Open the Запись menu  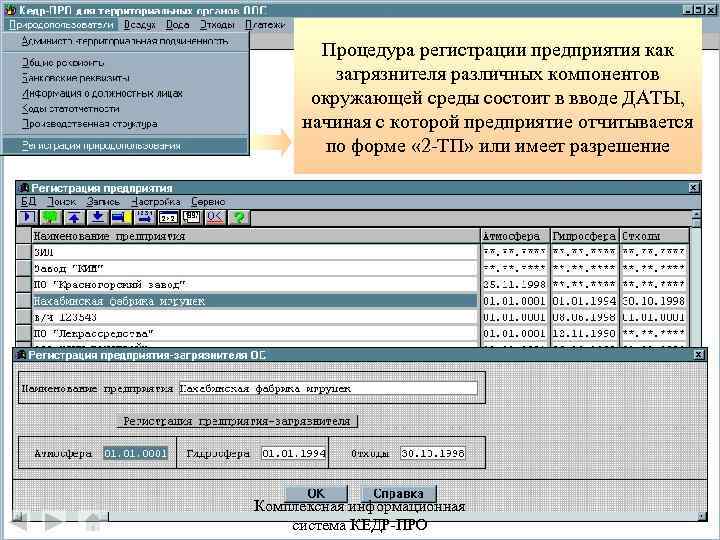click(103, 202)
